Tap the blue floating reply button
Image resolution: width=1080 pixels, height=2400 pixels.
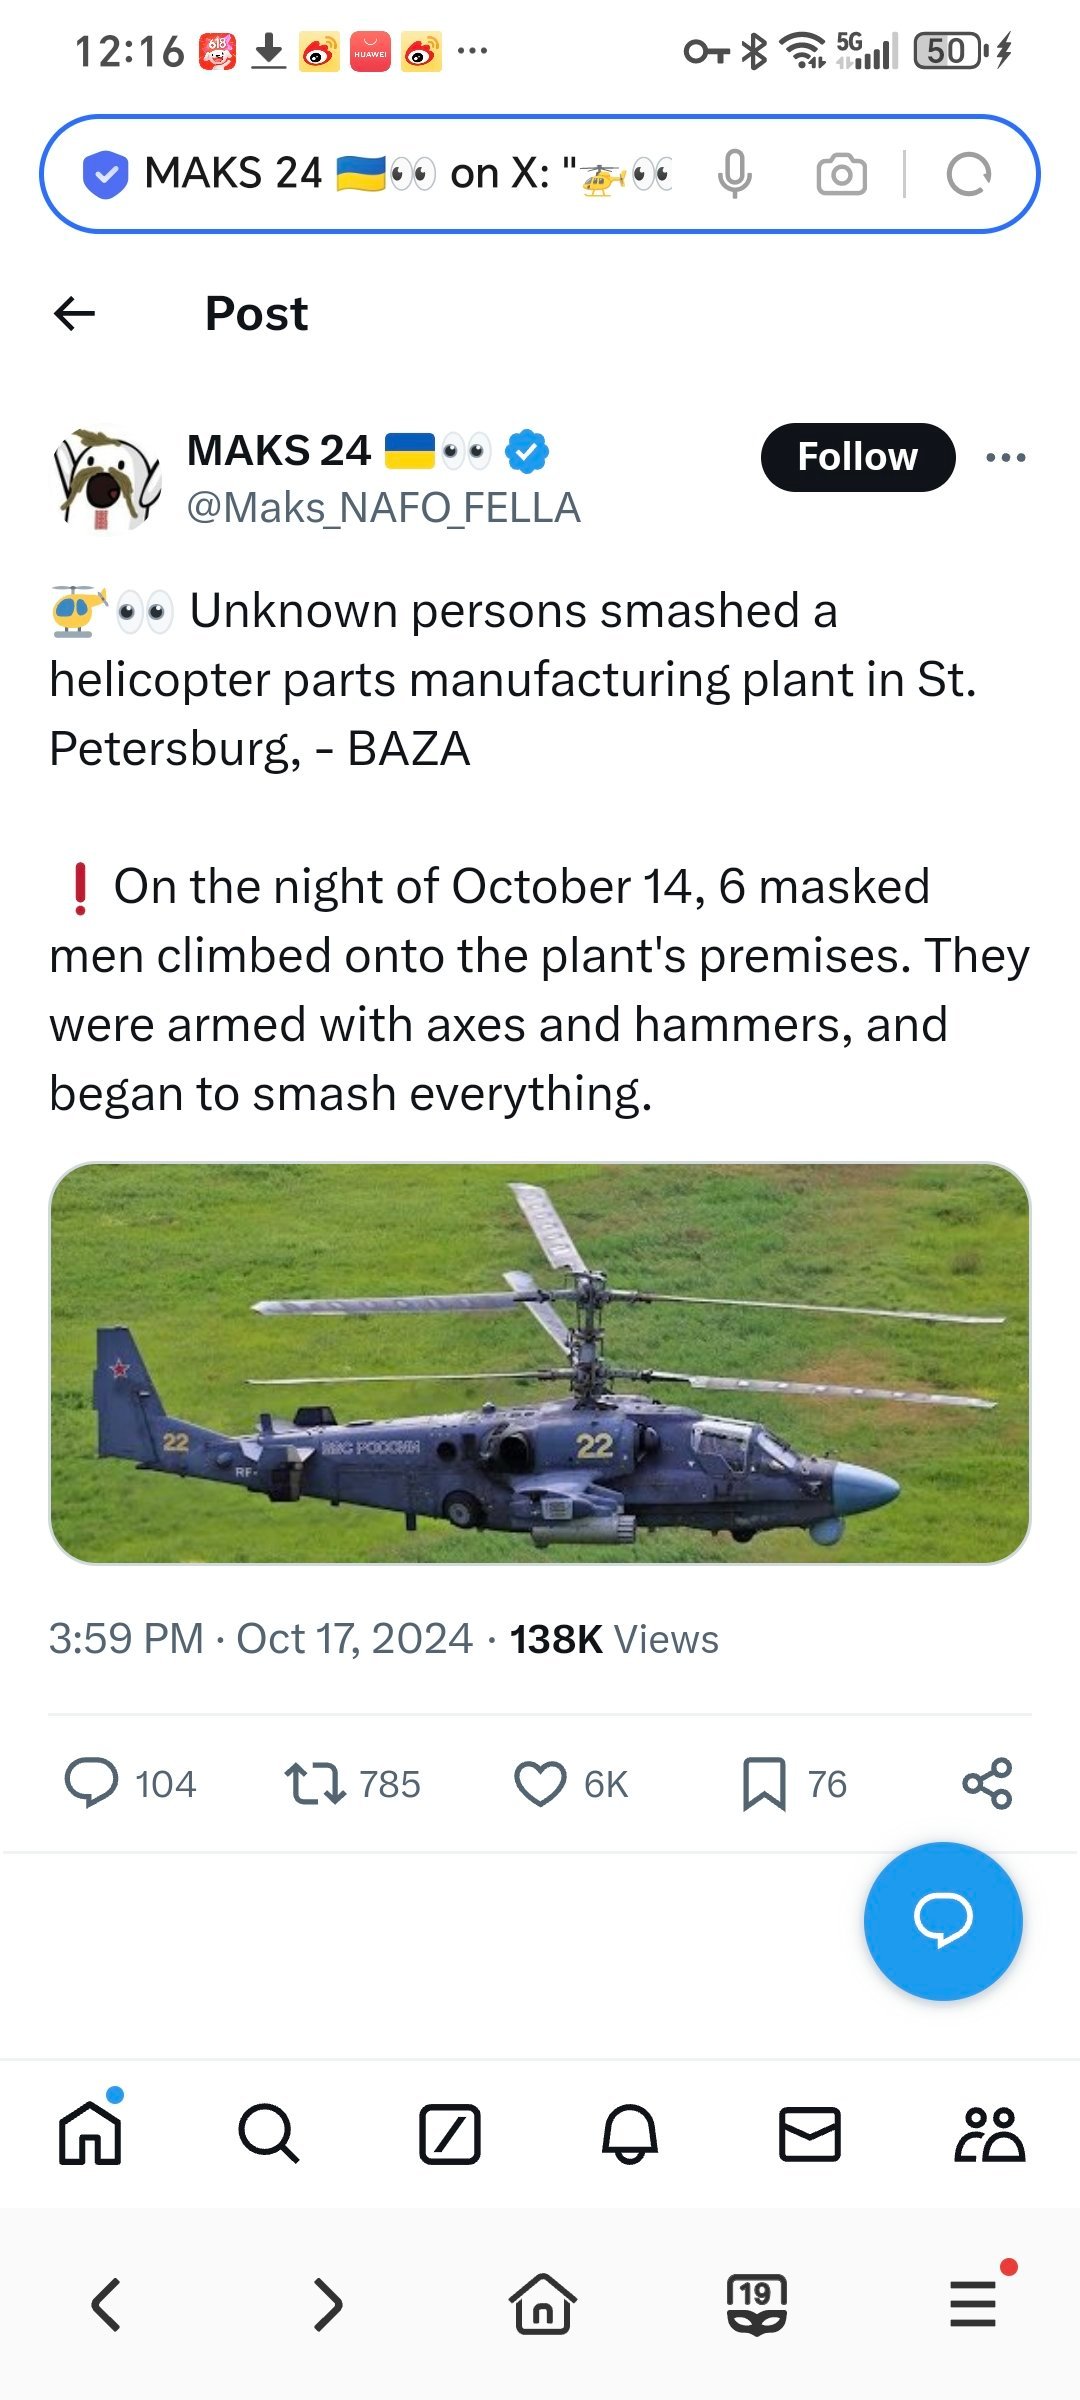[x=943, y=1921]
